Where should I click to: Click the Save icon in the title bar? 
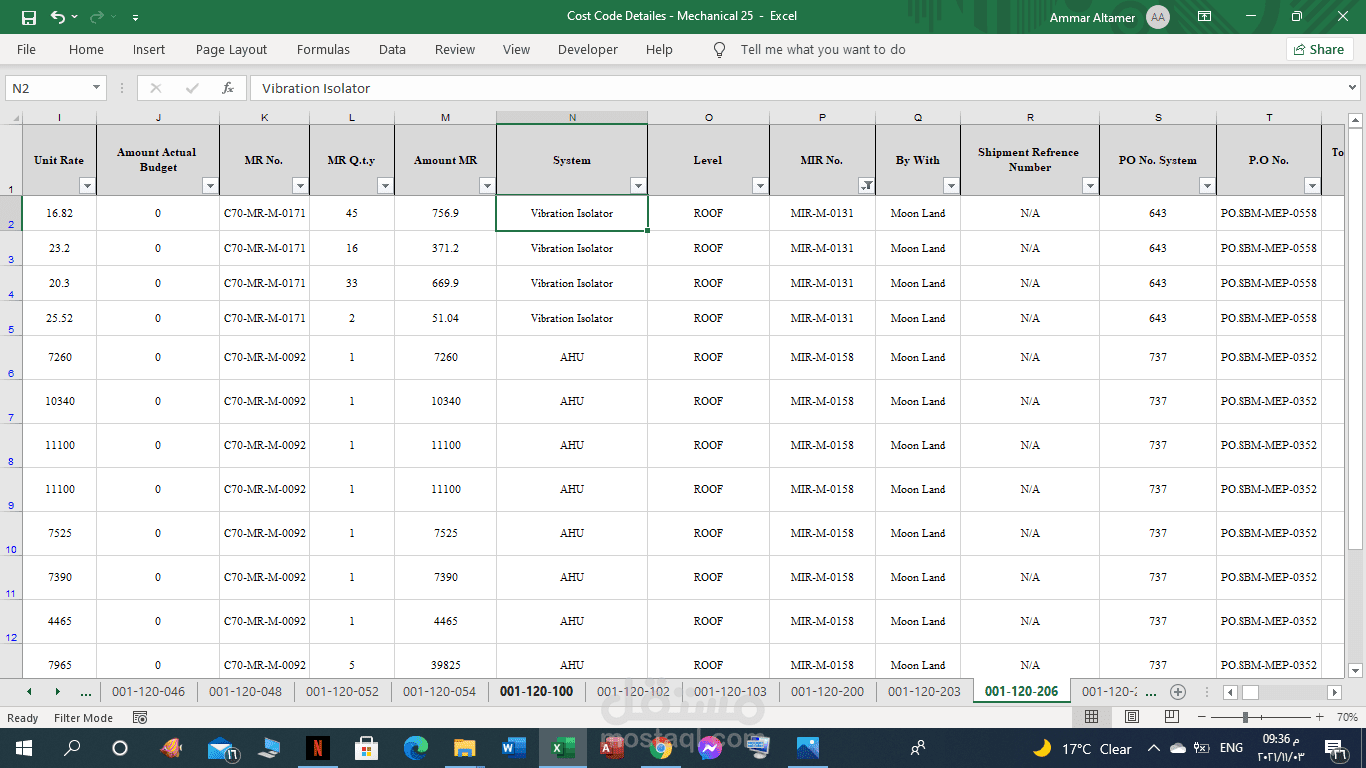point(29,17)
